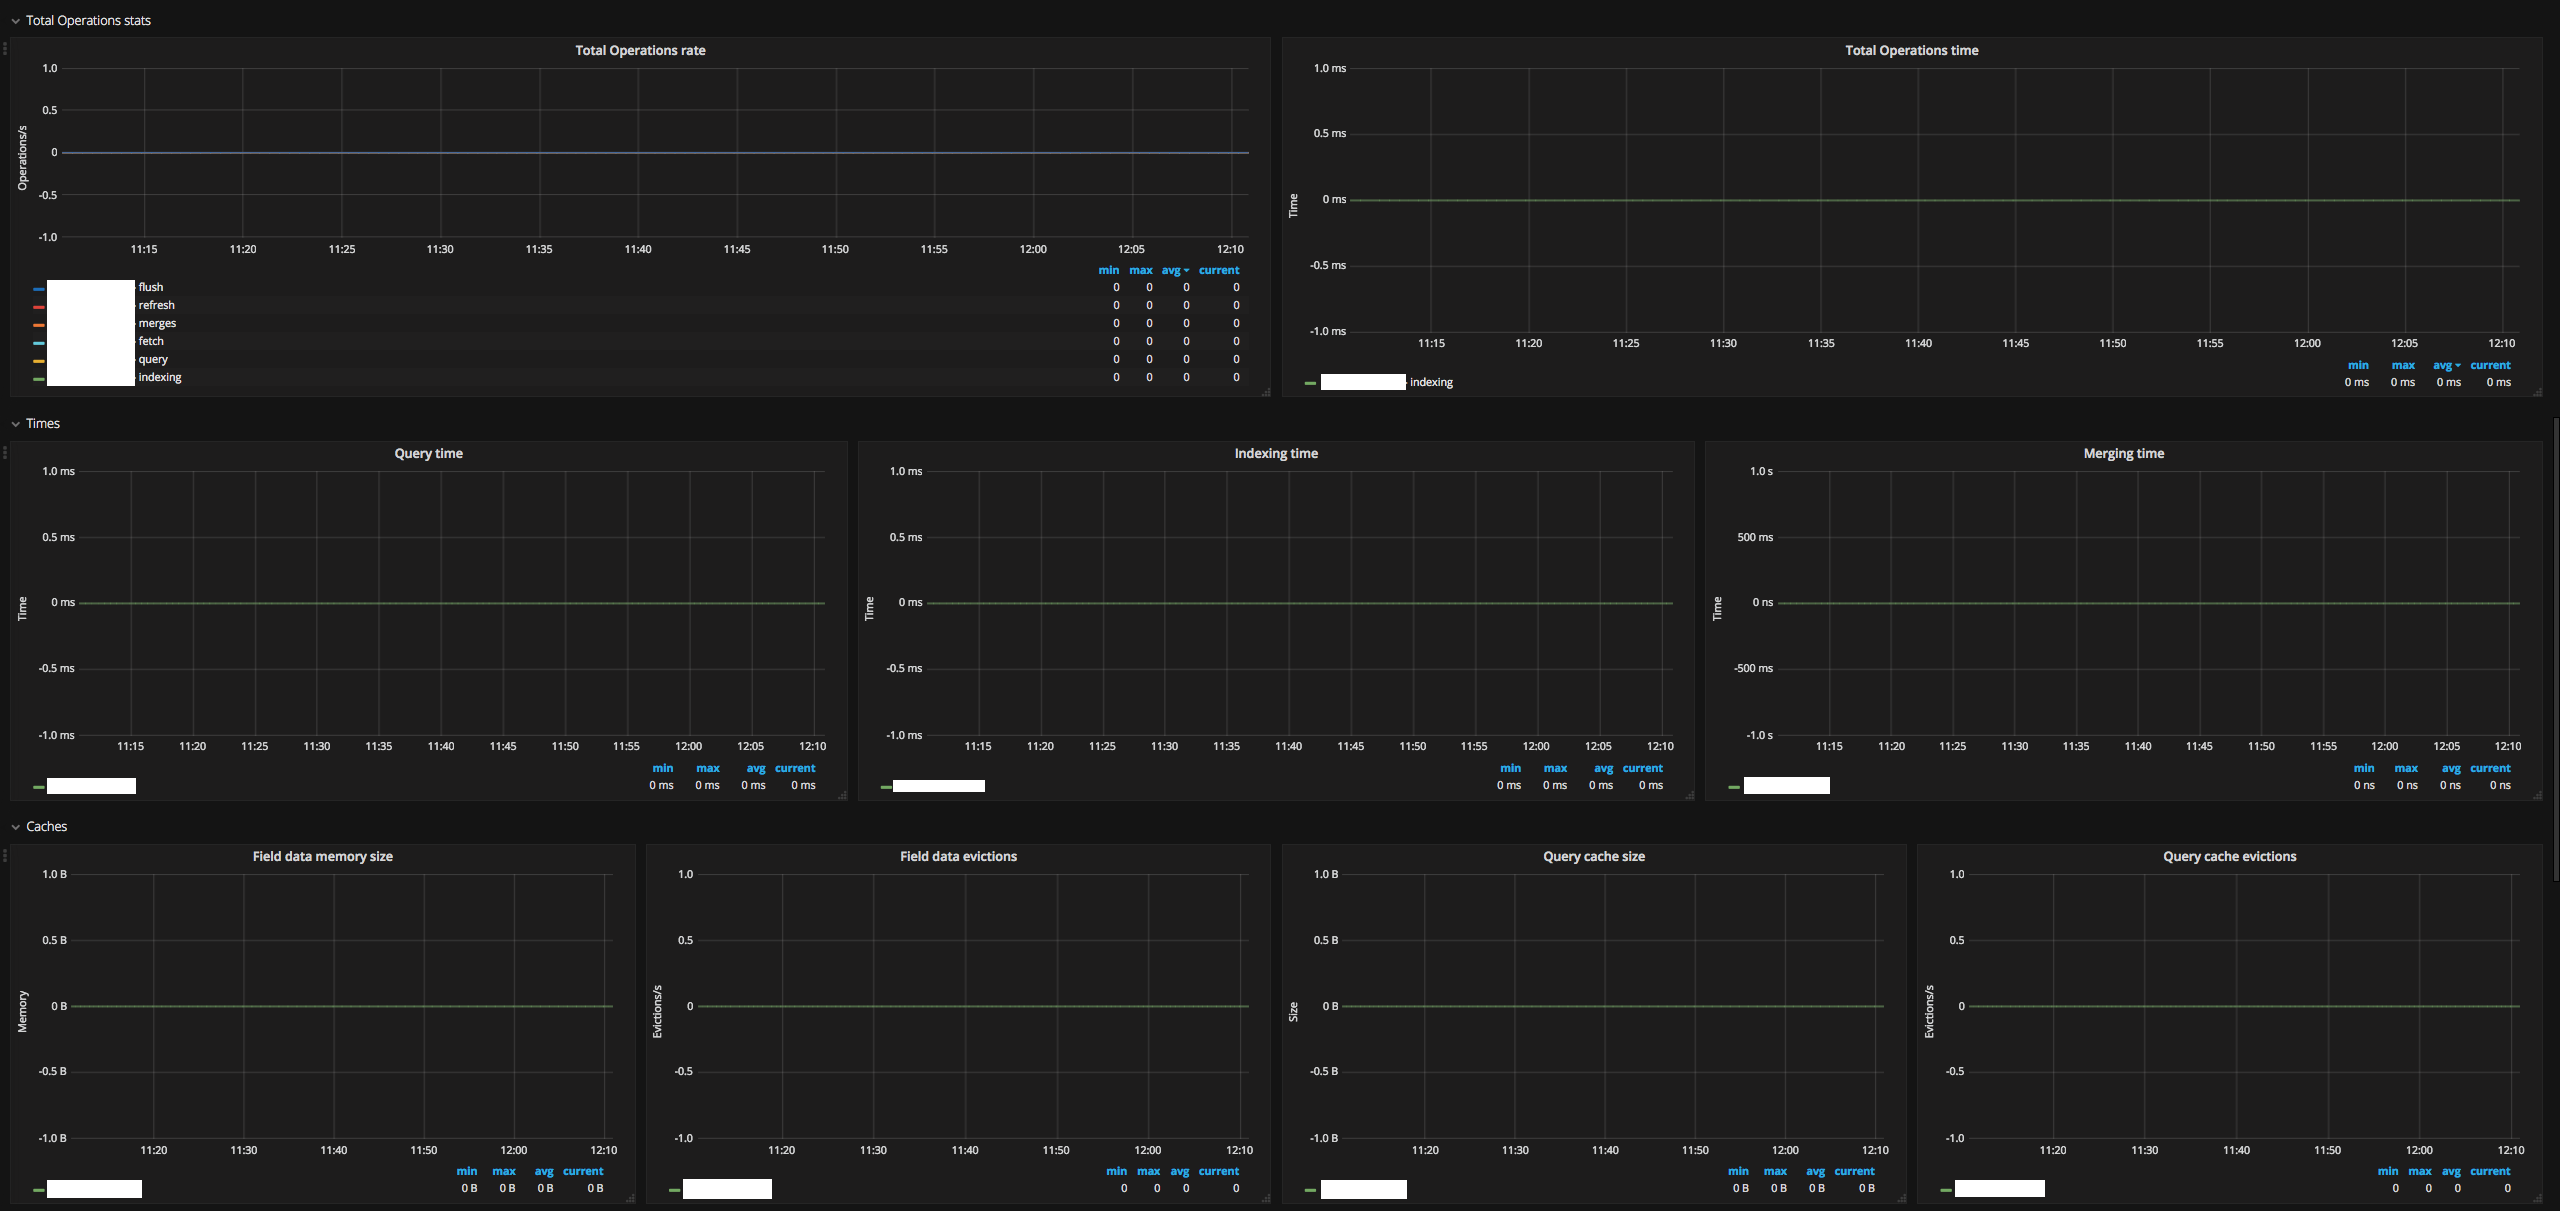2560x1211 pixels.
Task: Sort Total Operations time legend by current
Action: tap(2490, 365)
